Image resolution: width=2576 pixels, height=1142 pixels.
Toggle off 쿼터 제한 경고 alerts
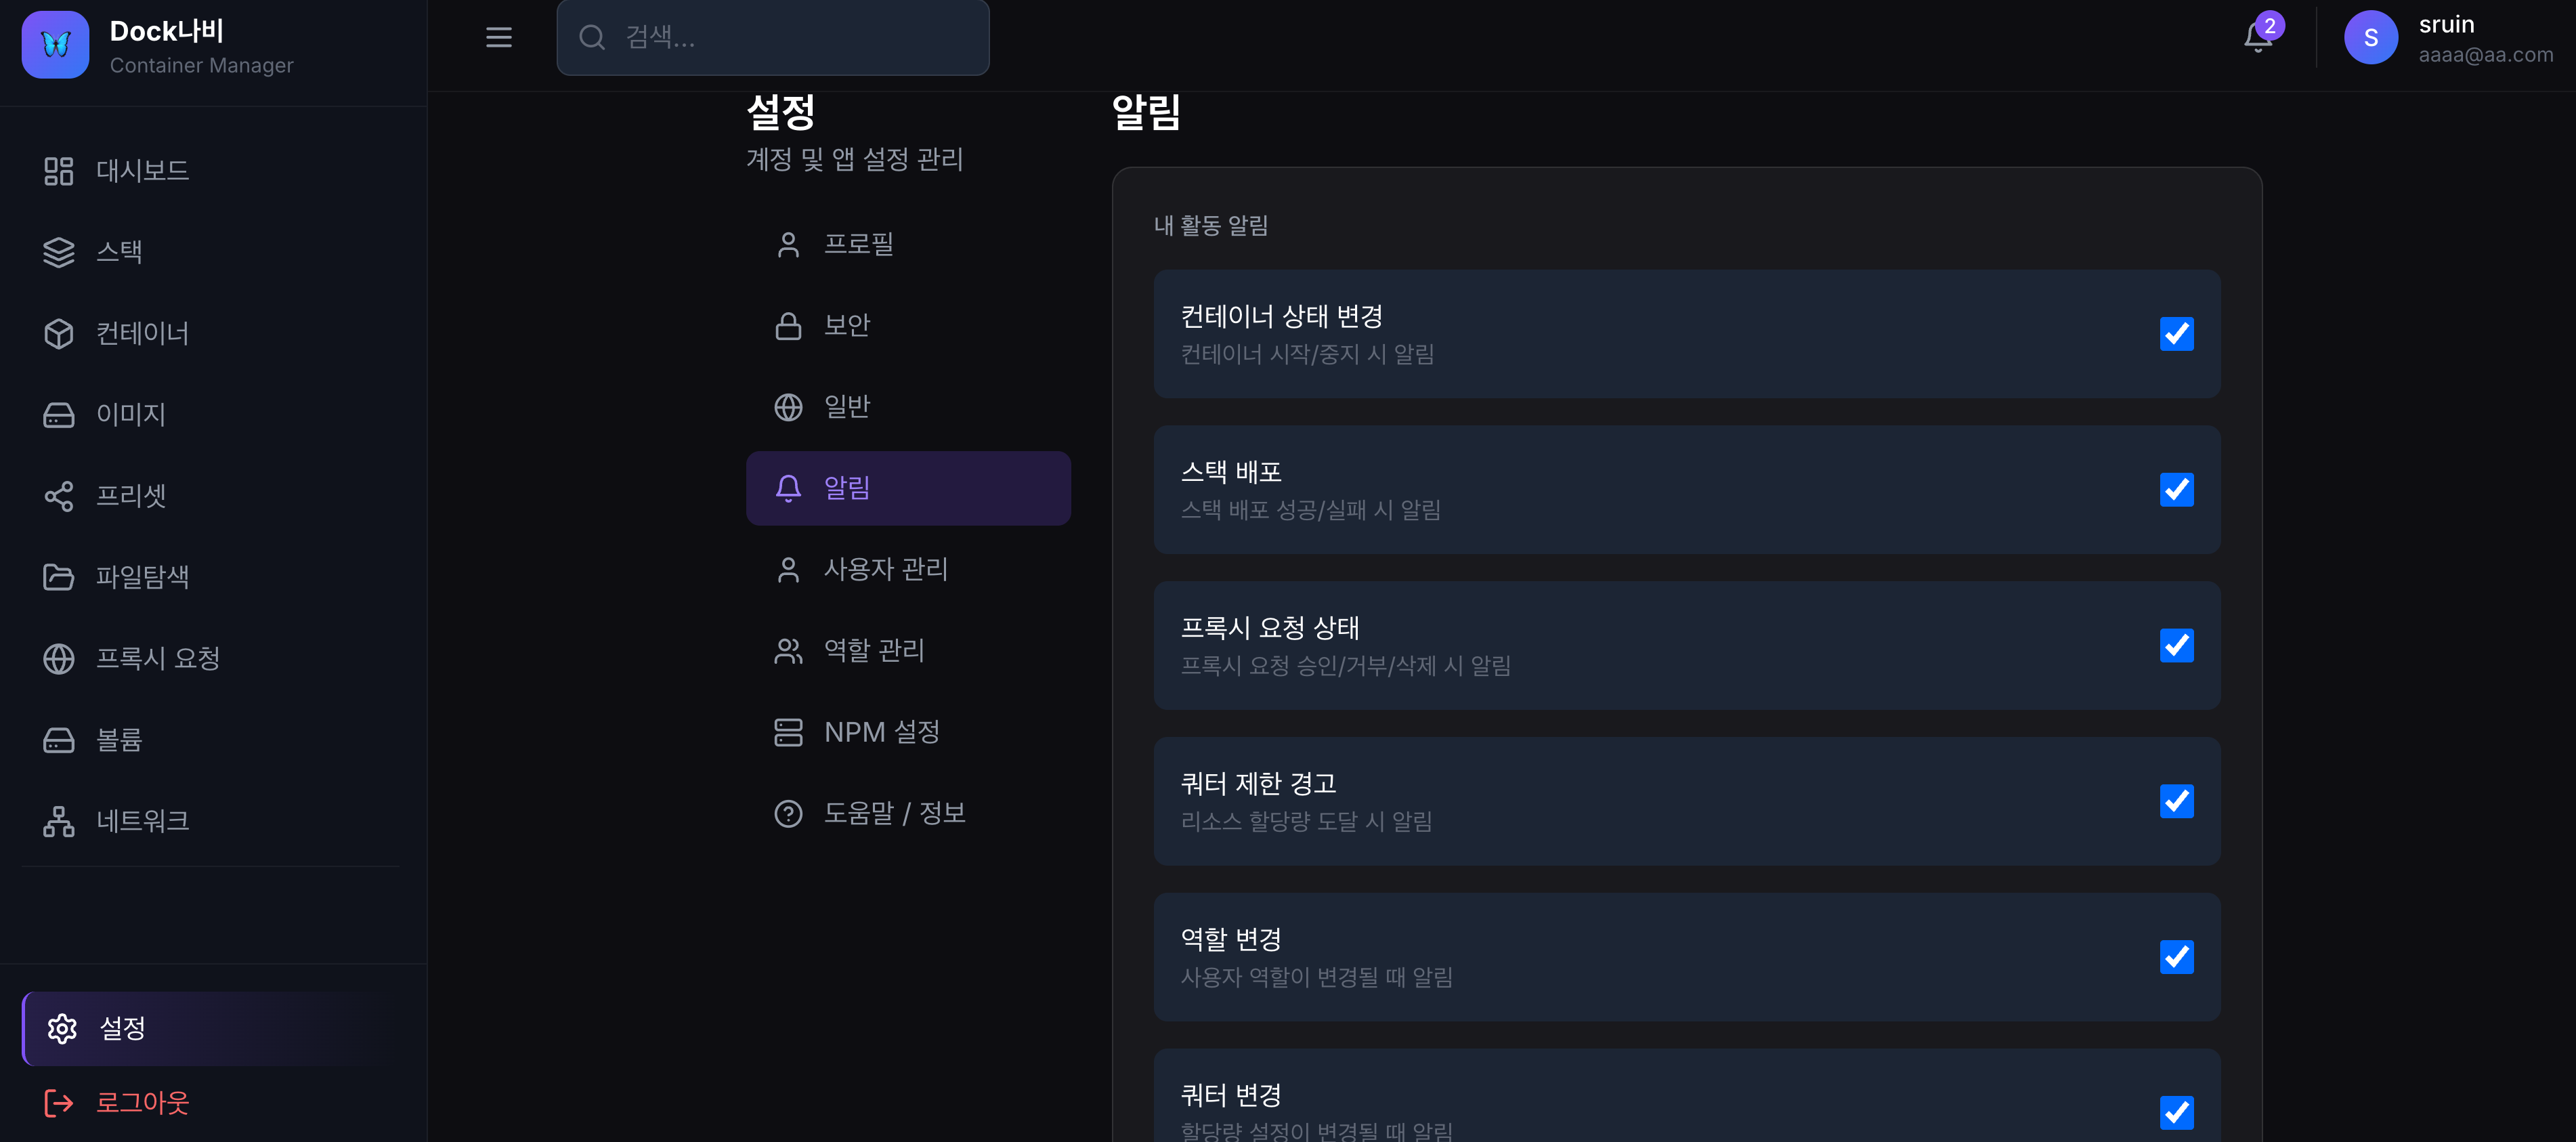pyautogui.click(x=2176, y=801)
